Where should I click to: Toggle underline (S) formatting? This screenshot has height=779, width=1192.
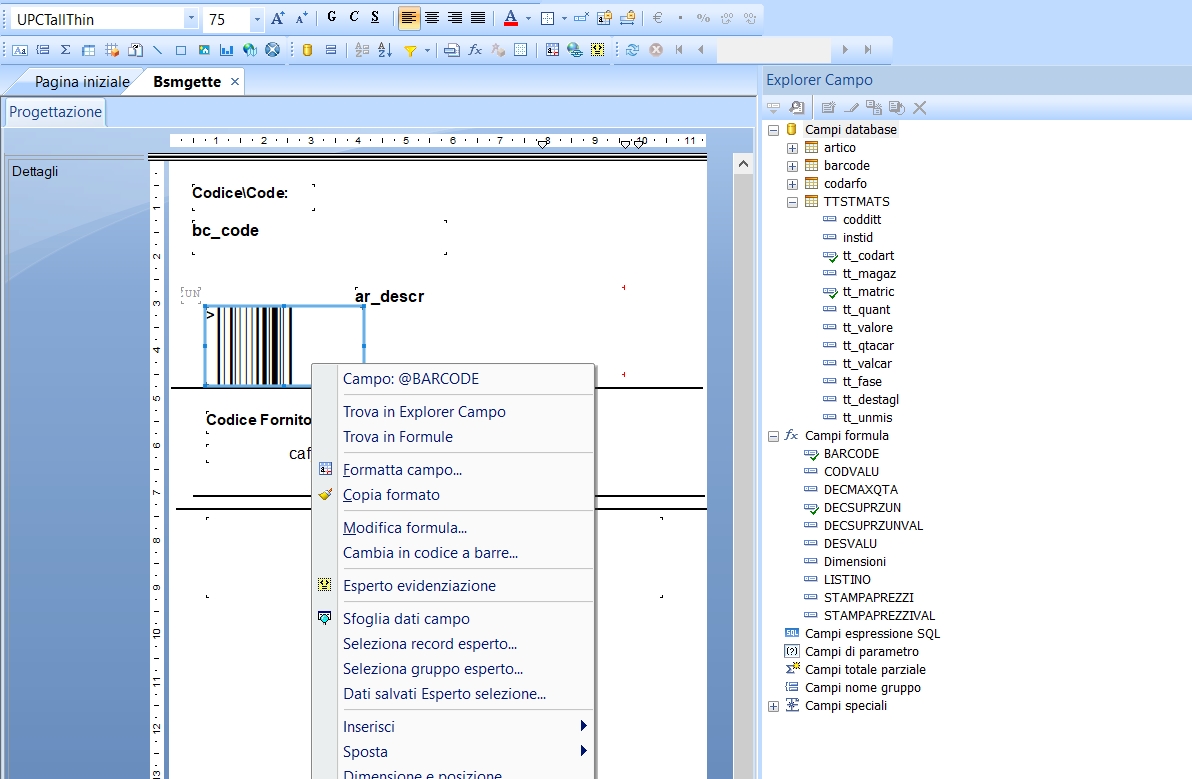click(375, 17)
